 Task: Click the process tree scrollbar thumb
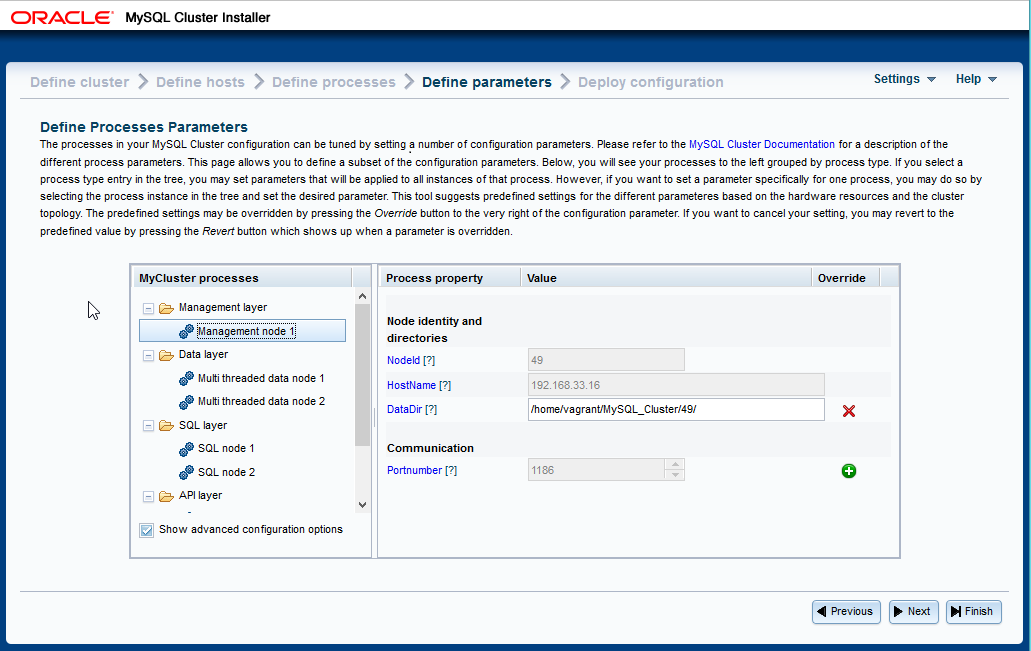coord(362,375)
